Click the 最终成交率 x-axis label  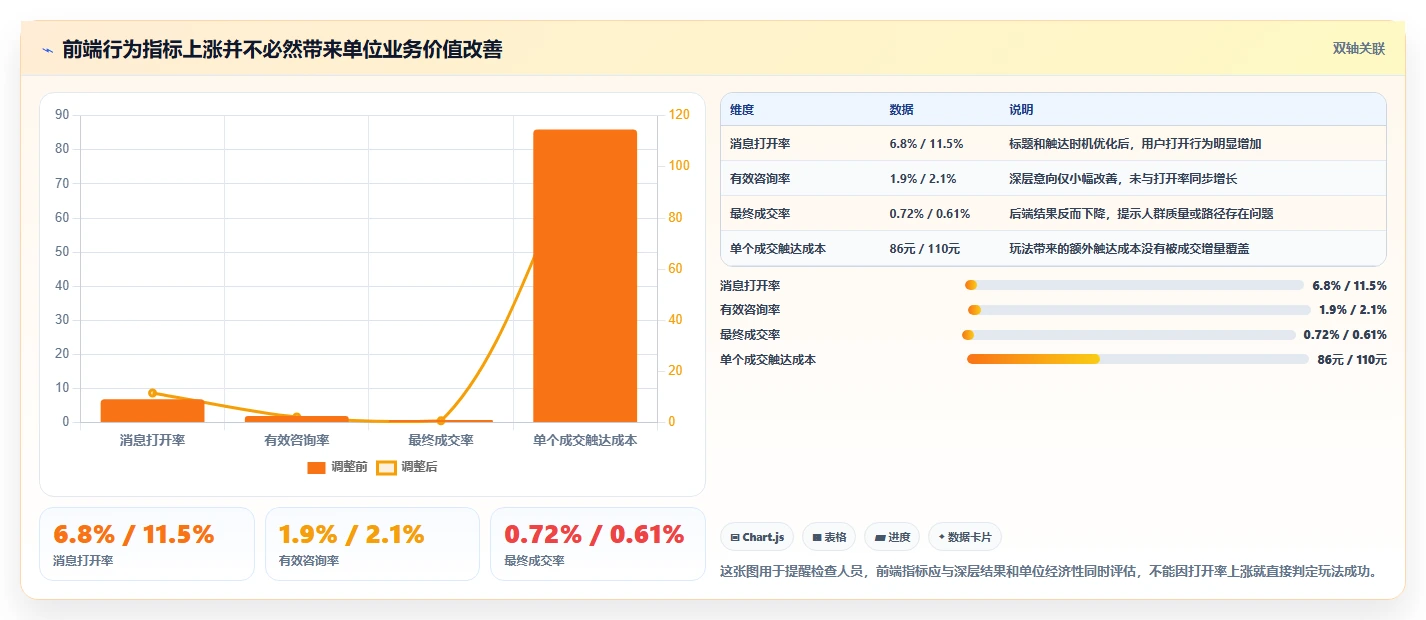pyautogui.click(x=441, y=440)
